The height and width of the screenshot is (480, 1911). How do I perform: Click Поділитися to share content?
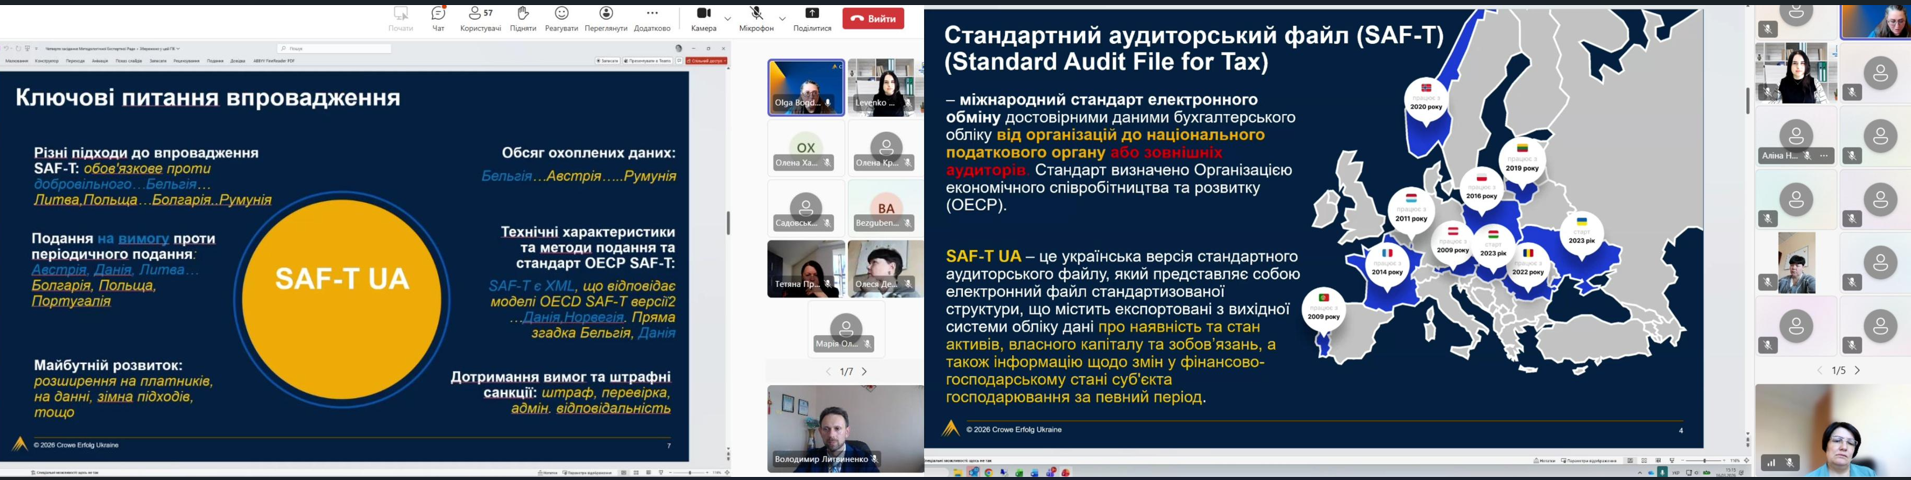tap(812, 18)
